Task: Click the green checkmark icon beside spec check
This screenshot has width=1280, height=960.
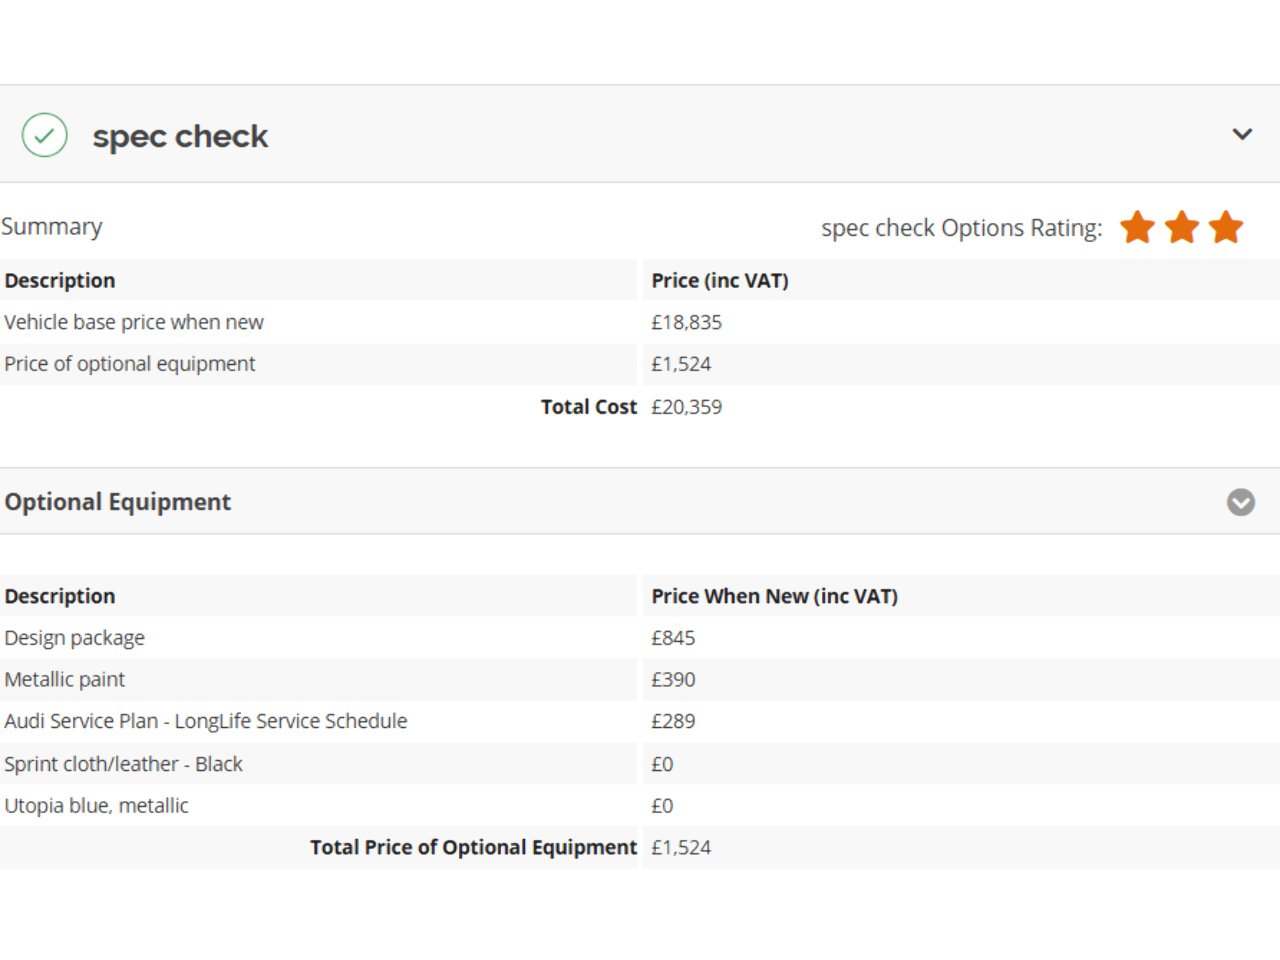Action: [45, 135]
